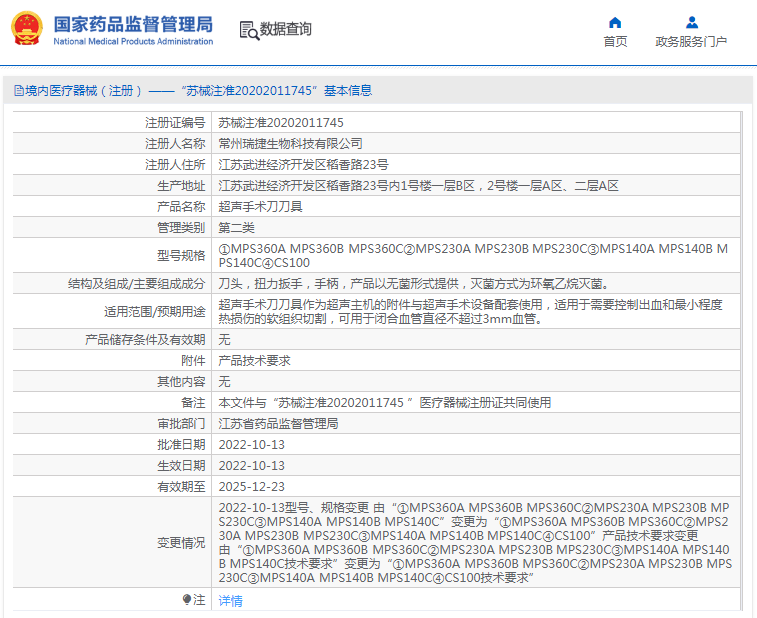Select product name 超声手术刀刀具
The width and height of the screenshot is (757, 618).
coord(260,207)
